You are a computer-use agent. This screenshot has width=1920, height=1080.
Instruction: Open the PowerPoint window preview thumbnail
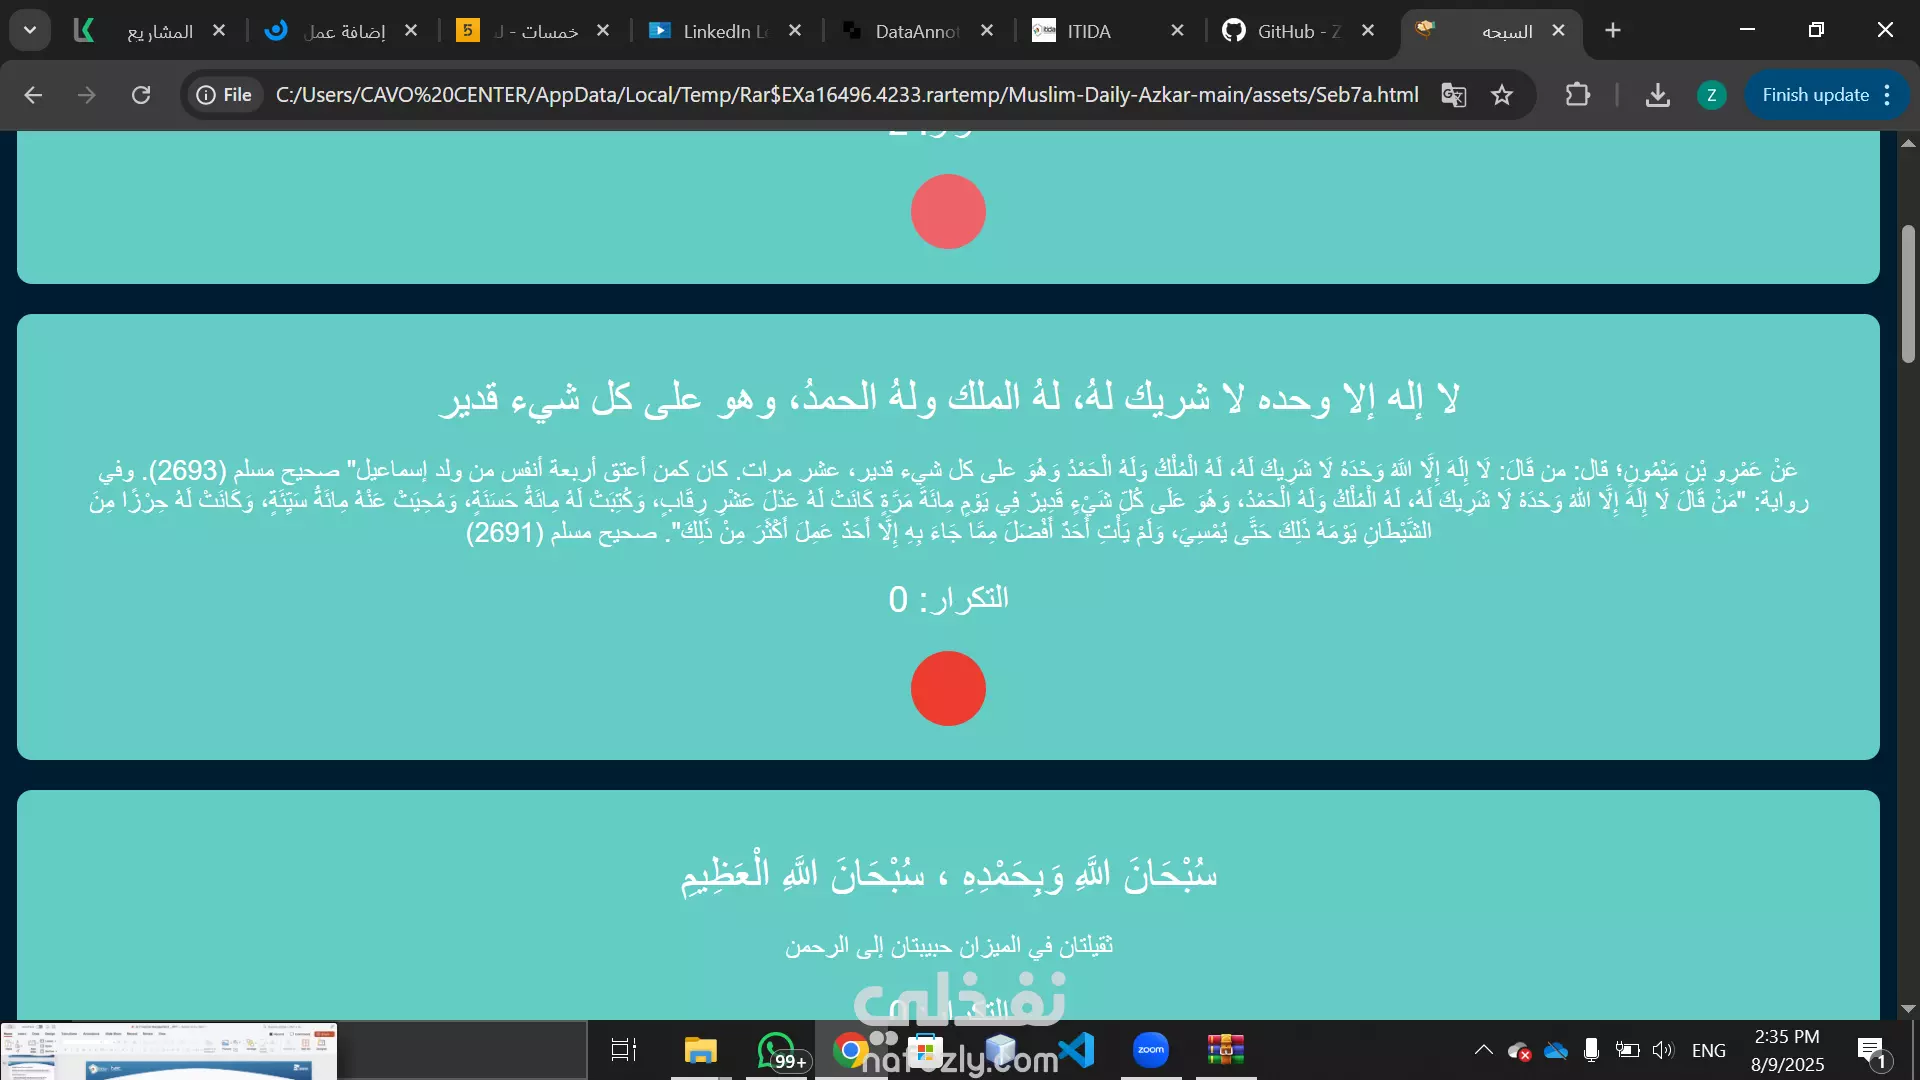tap(168, 1050)
